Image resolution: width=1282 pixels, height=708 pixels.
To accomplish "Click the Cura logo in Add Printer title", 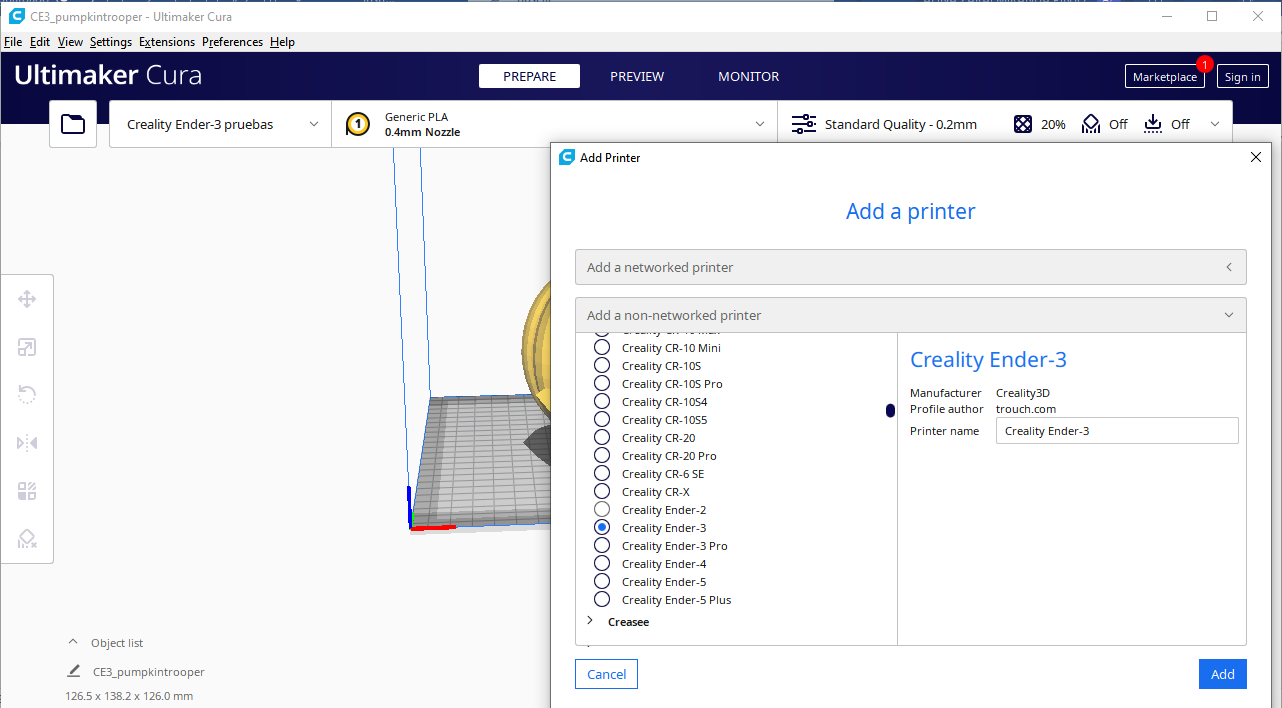I will click(x=567, y=157).
